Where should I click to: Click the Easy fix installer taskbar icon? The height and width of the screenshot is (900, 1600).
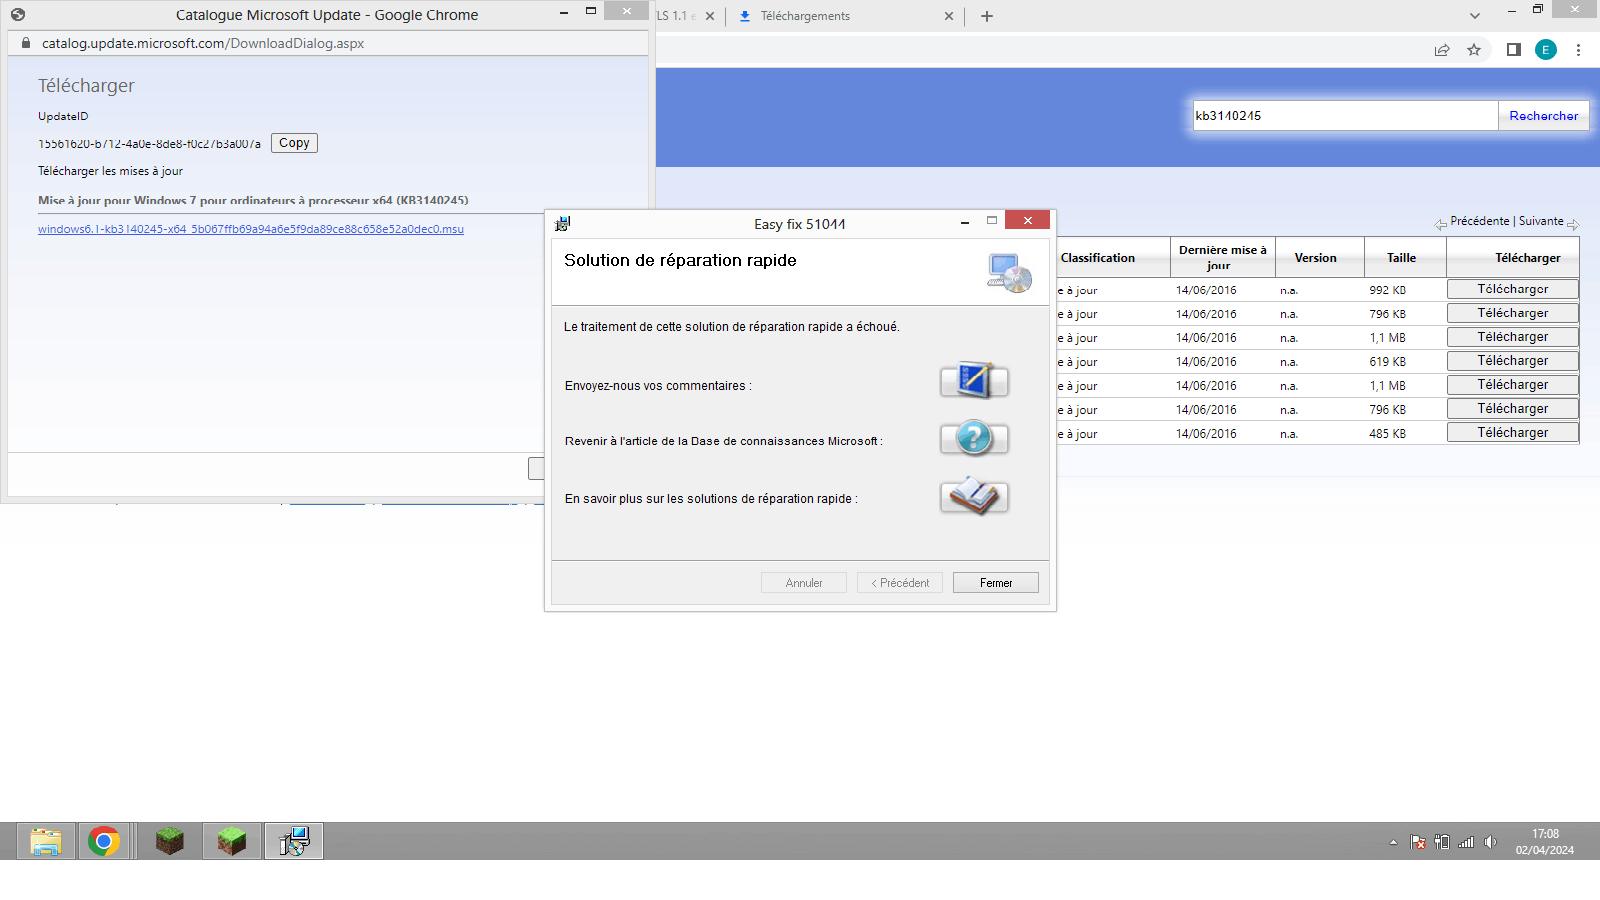(294, 841)
